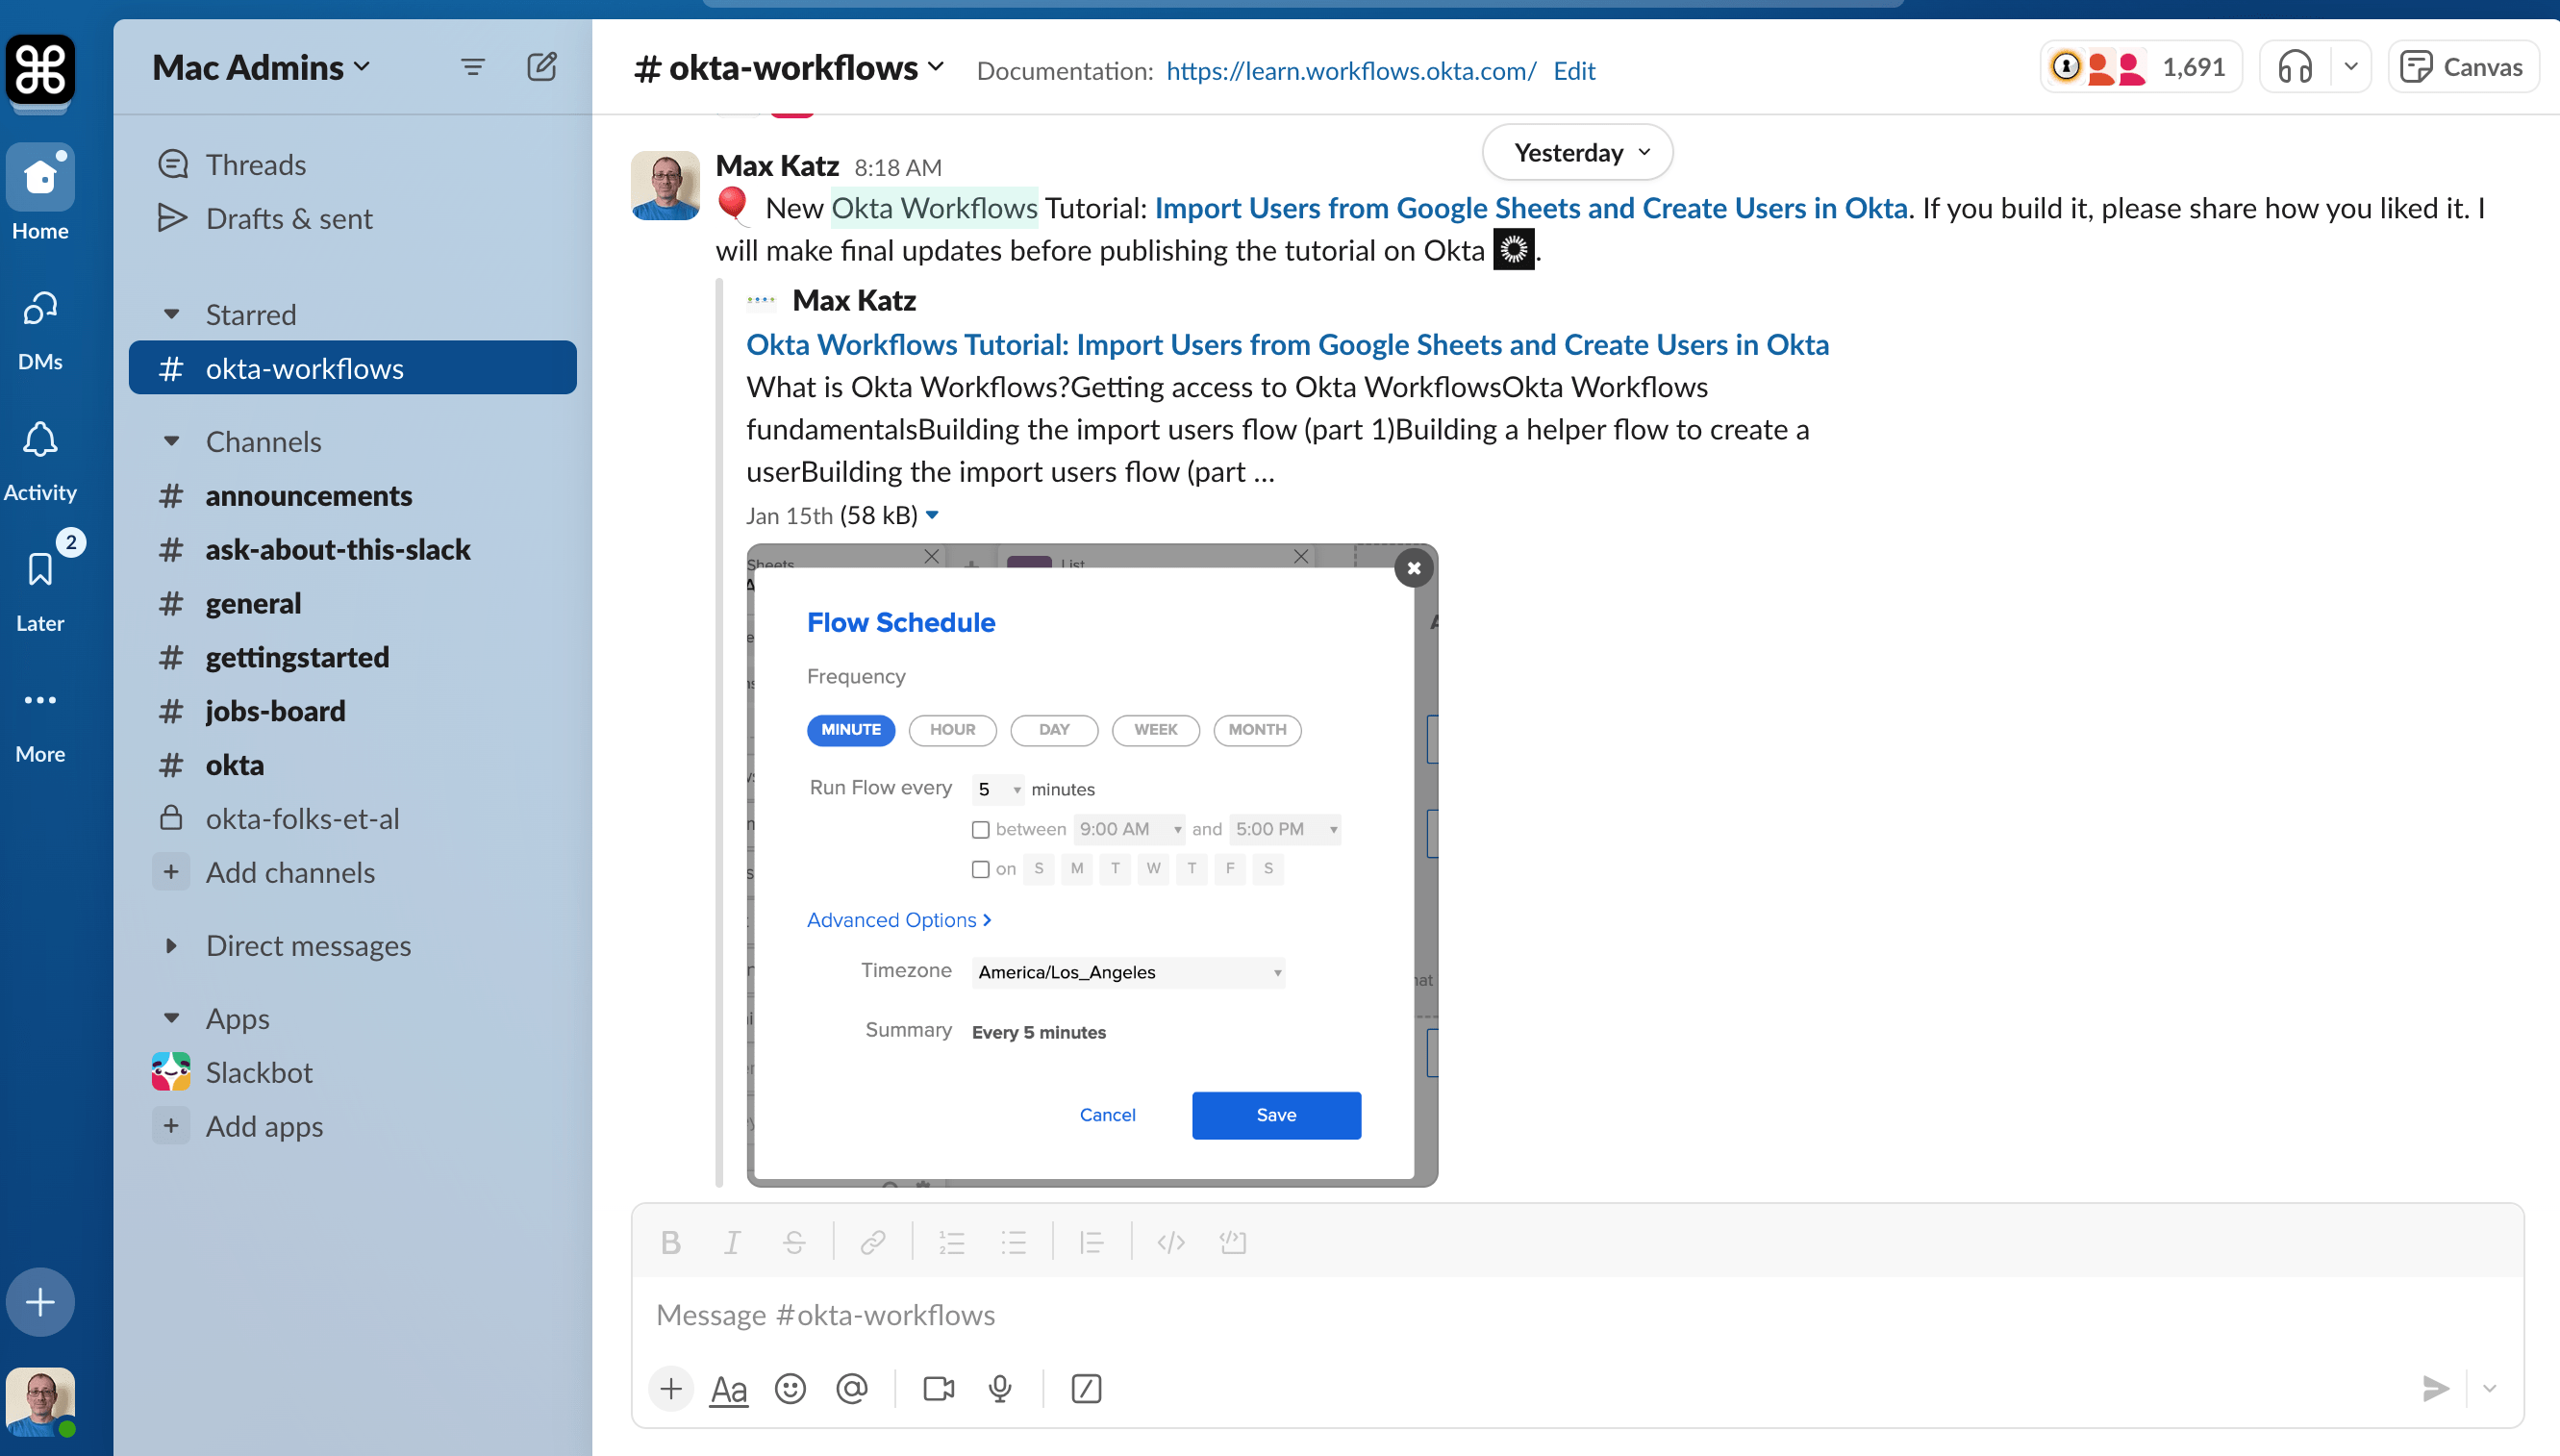Viewport: 2560px width, 1456px height.
Task: Click the mention @ icon
Action: click(851, 1388)
